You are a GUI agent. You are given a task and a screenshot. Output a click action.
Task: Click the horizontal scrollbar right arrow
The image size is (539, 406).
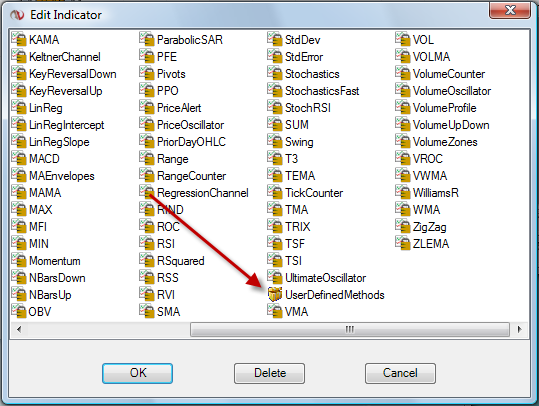tap(519, 329)
